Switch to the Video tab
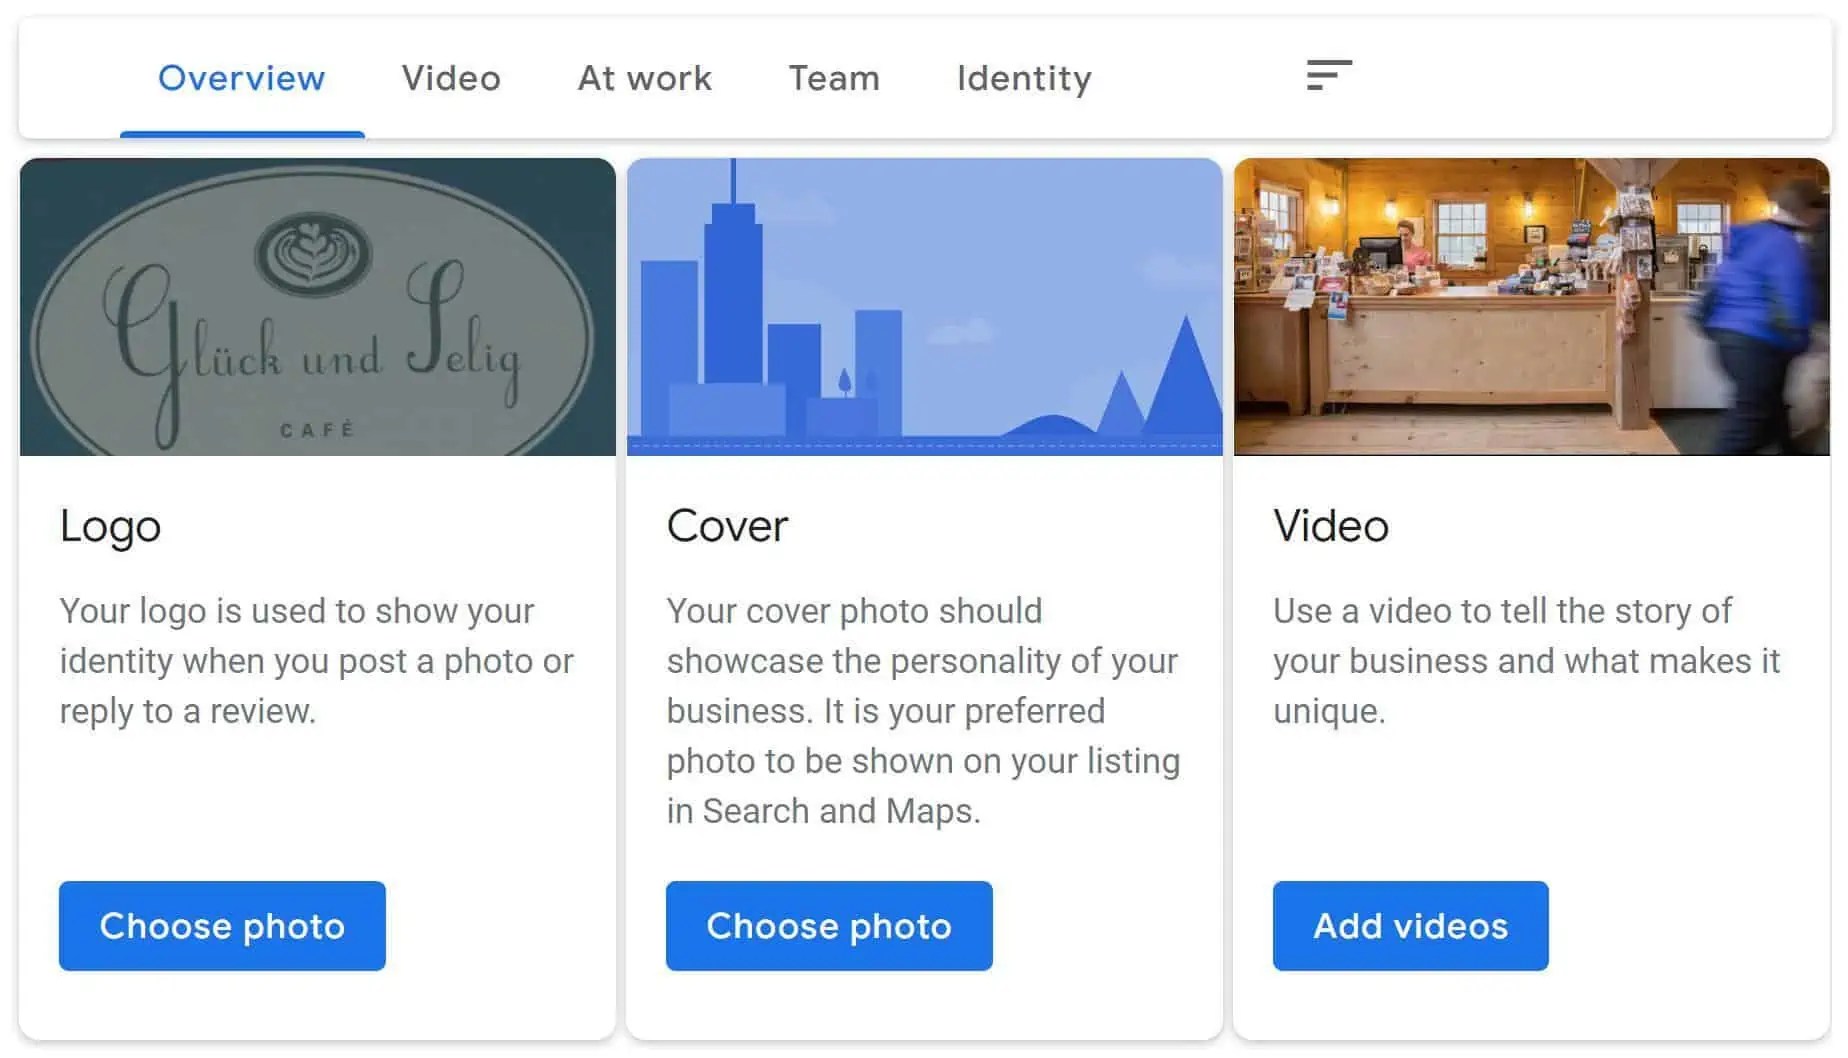1848x1058 pixels. [451, 78]
